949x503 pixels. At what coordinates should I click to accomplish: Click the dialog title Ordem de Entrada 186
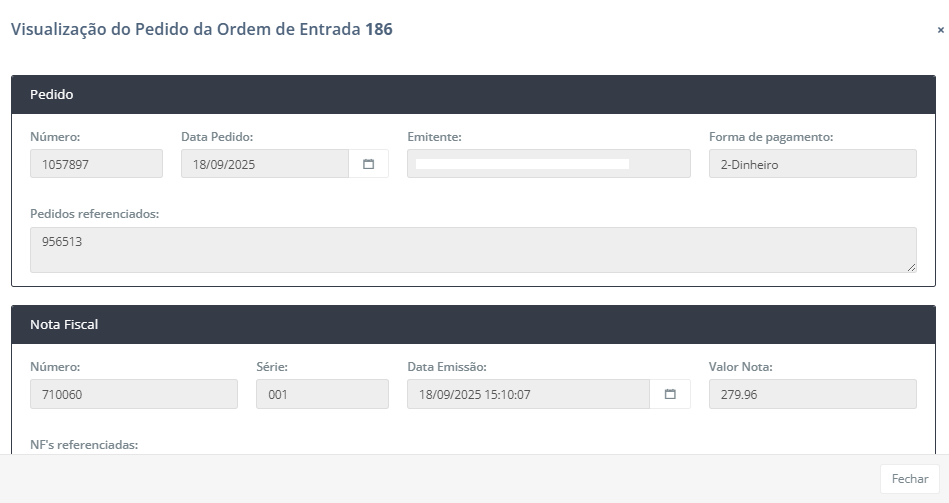tap(201, 30)
